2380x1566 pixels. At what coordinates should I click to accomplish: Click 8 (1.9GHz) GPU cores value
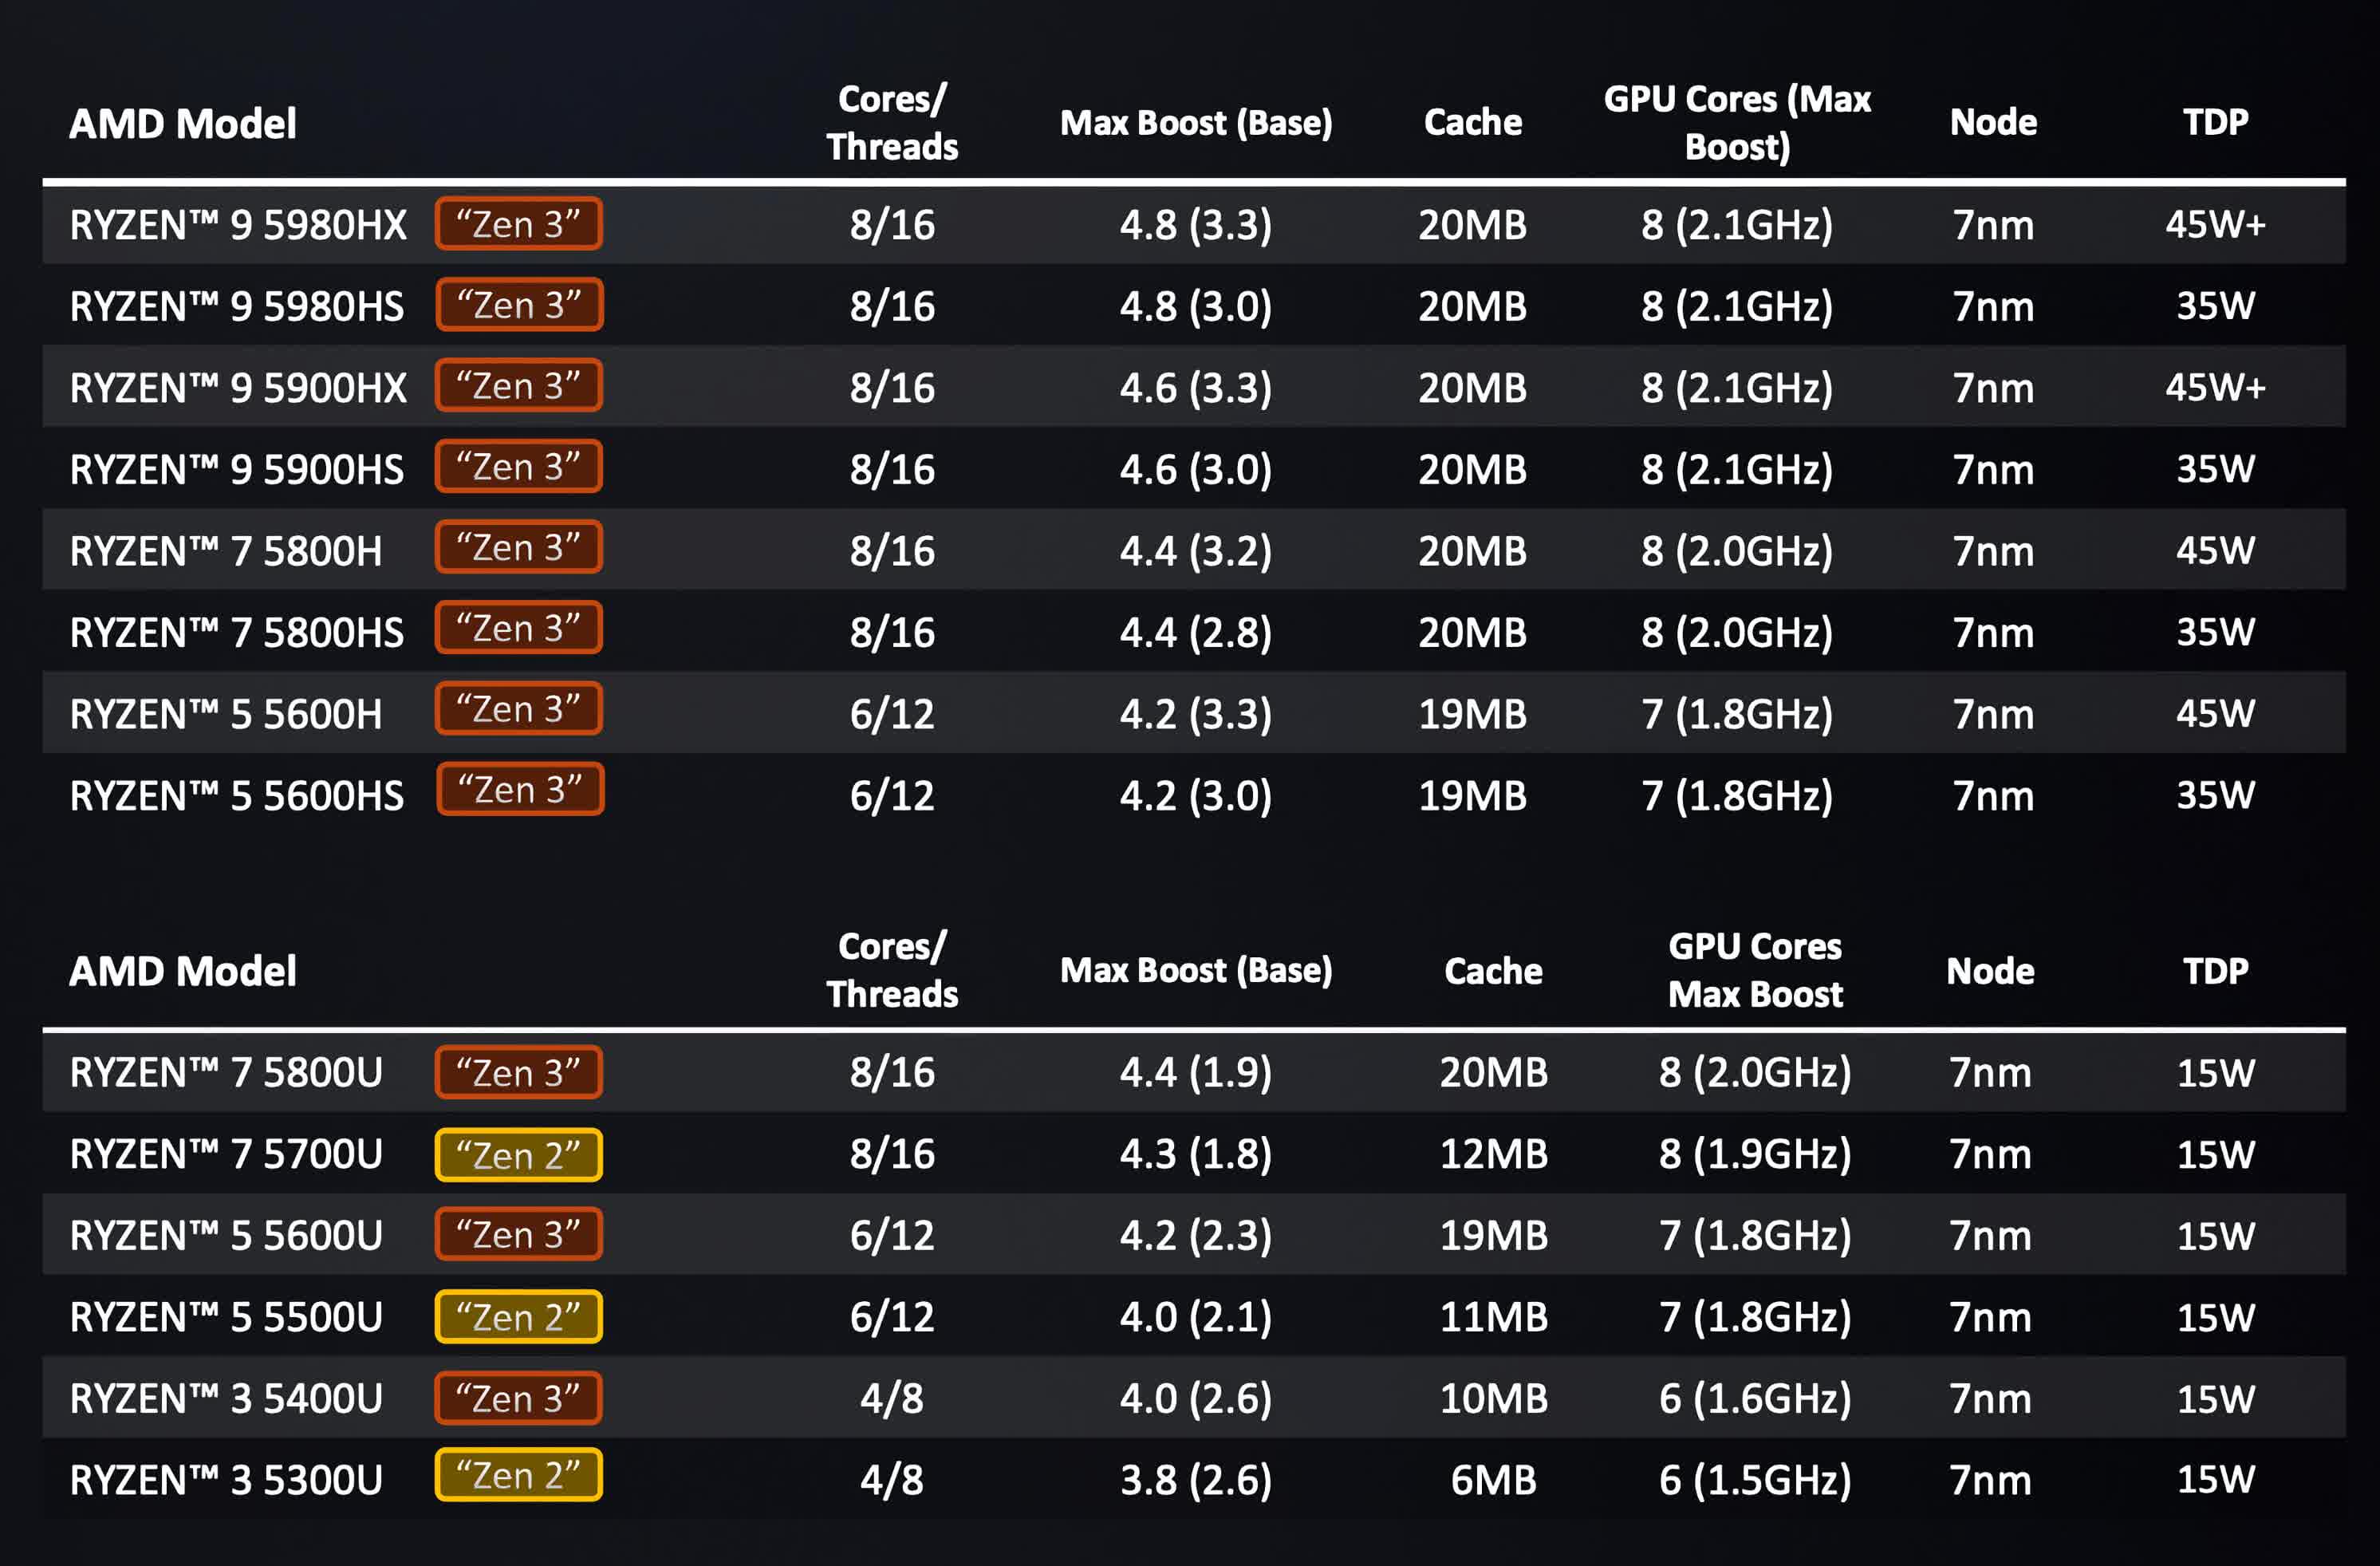tap(1755, 1156)
